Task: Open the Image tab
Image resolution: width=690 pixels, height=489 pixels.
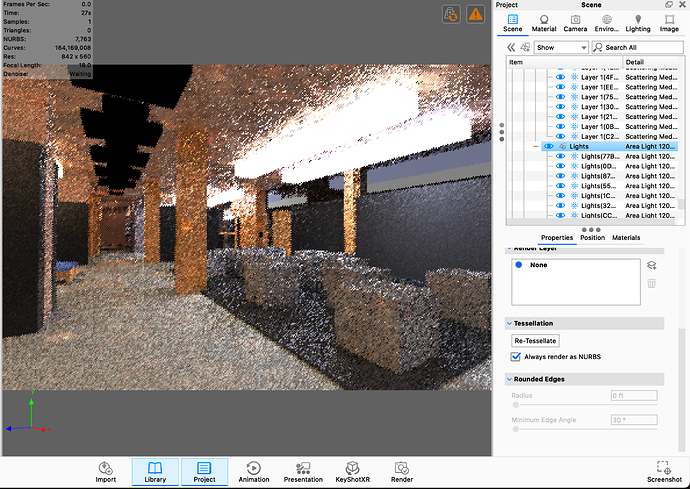Action: pos(669,23)
